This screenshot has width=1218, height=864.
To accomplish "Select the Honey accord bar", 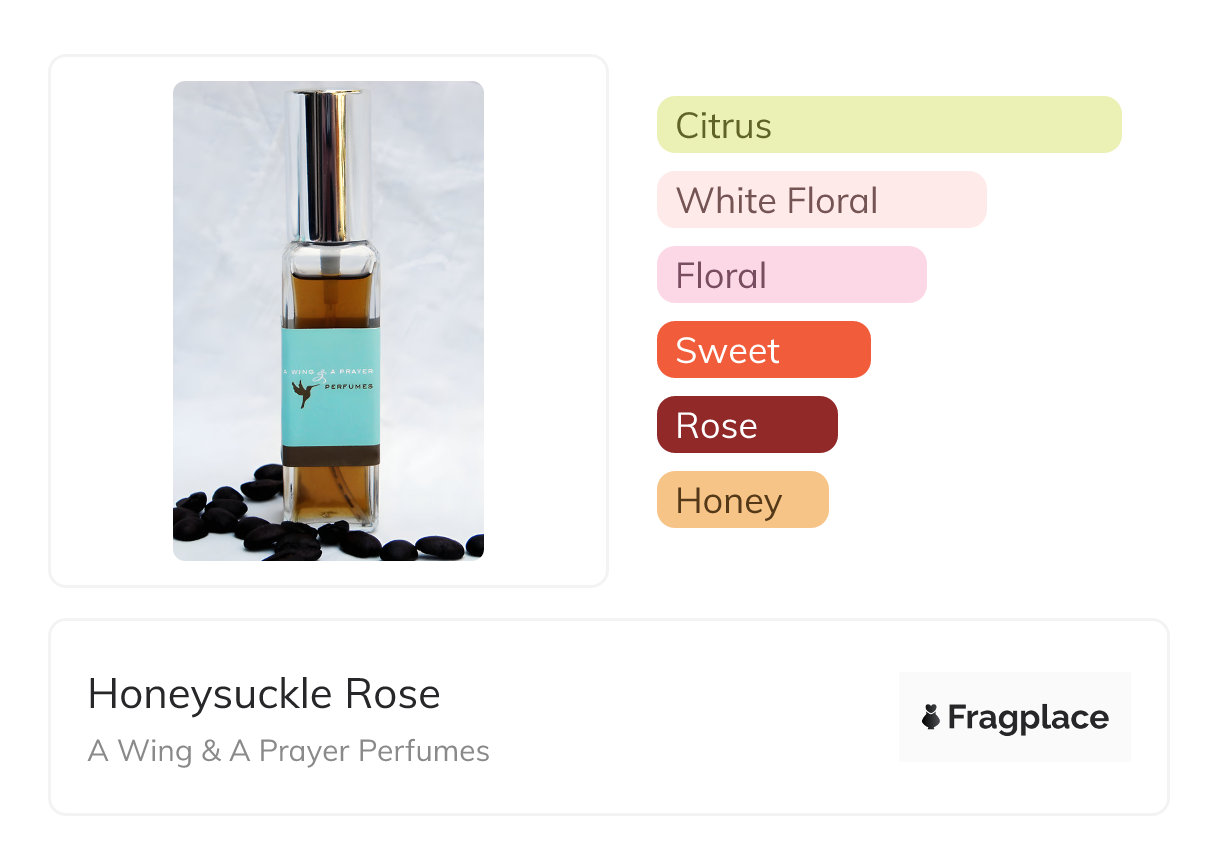I will click(x=742, y=500).
